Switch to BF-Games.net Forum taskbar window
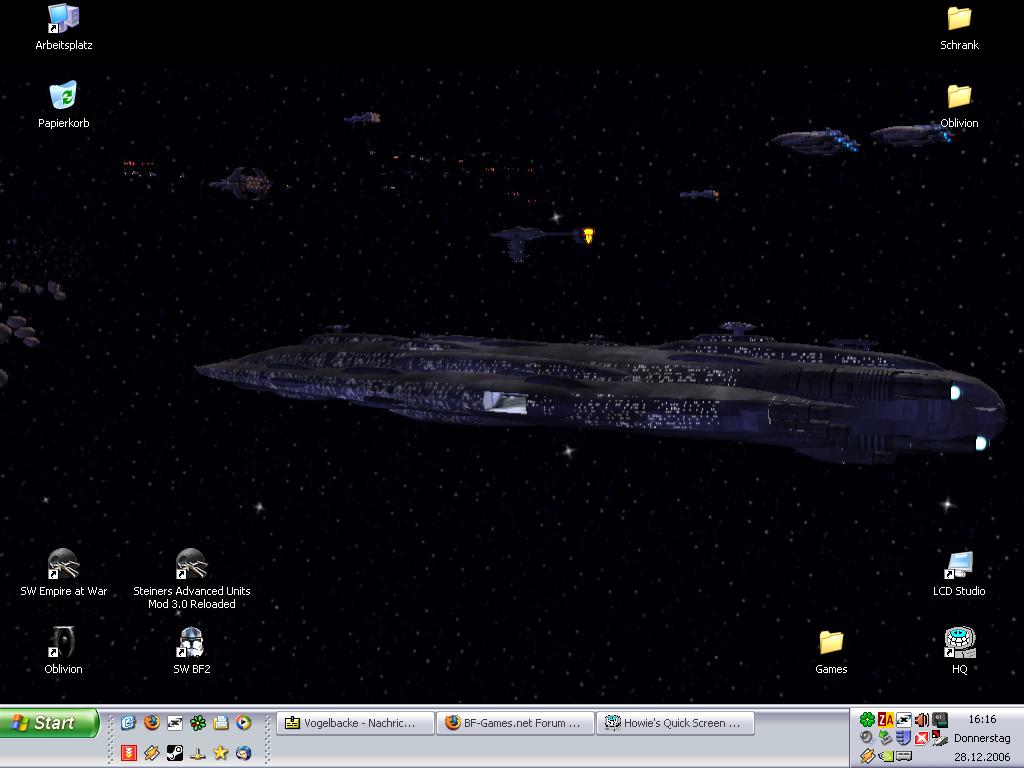1024x768 pixels. tap(515, 723)
